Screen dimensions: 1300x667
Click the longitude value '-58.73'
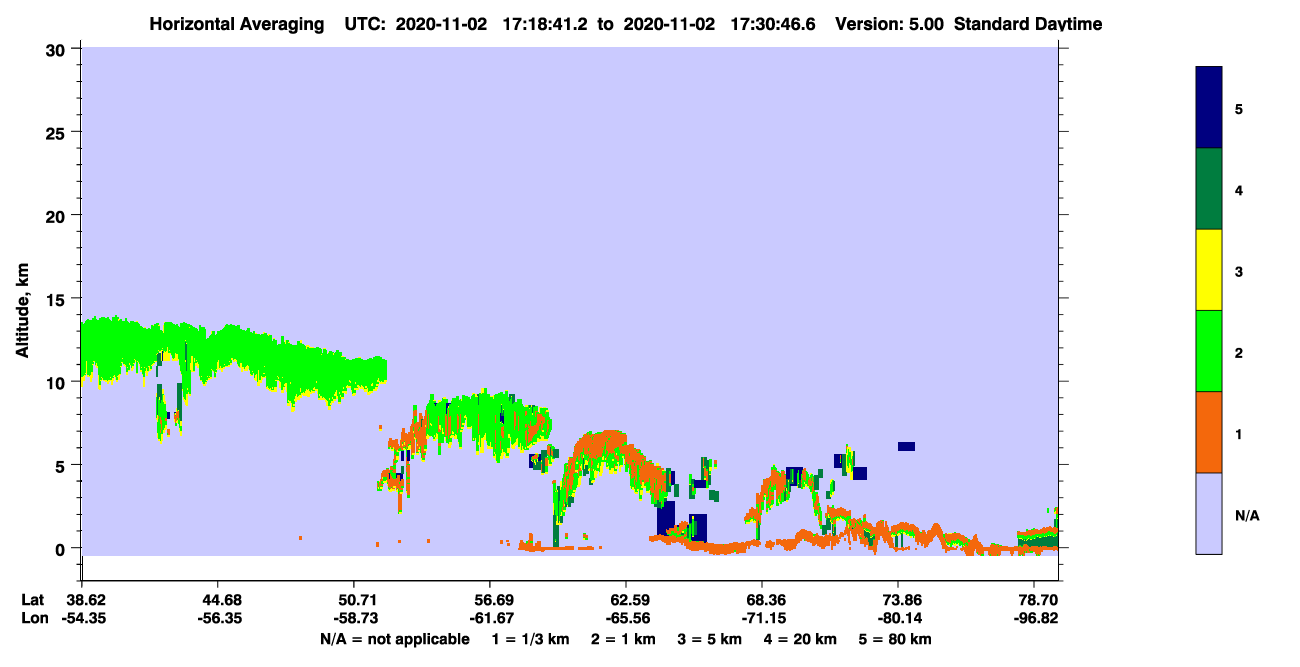point(354,618)
